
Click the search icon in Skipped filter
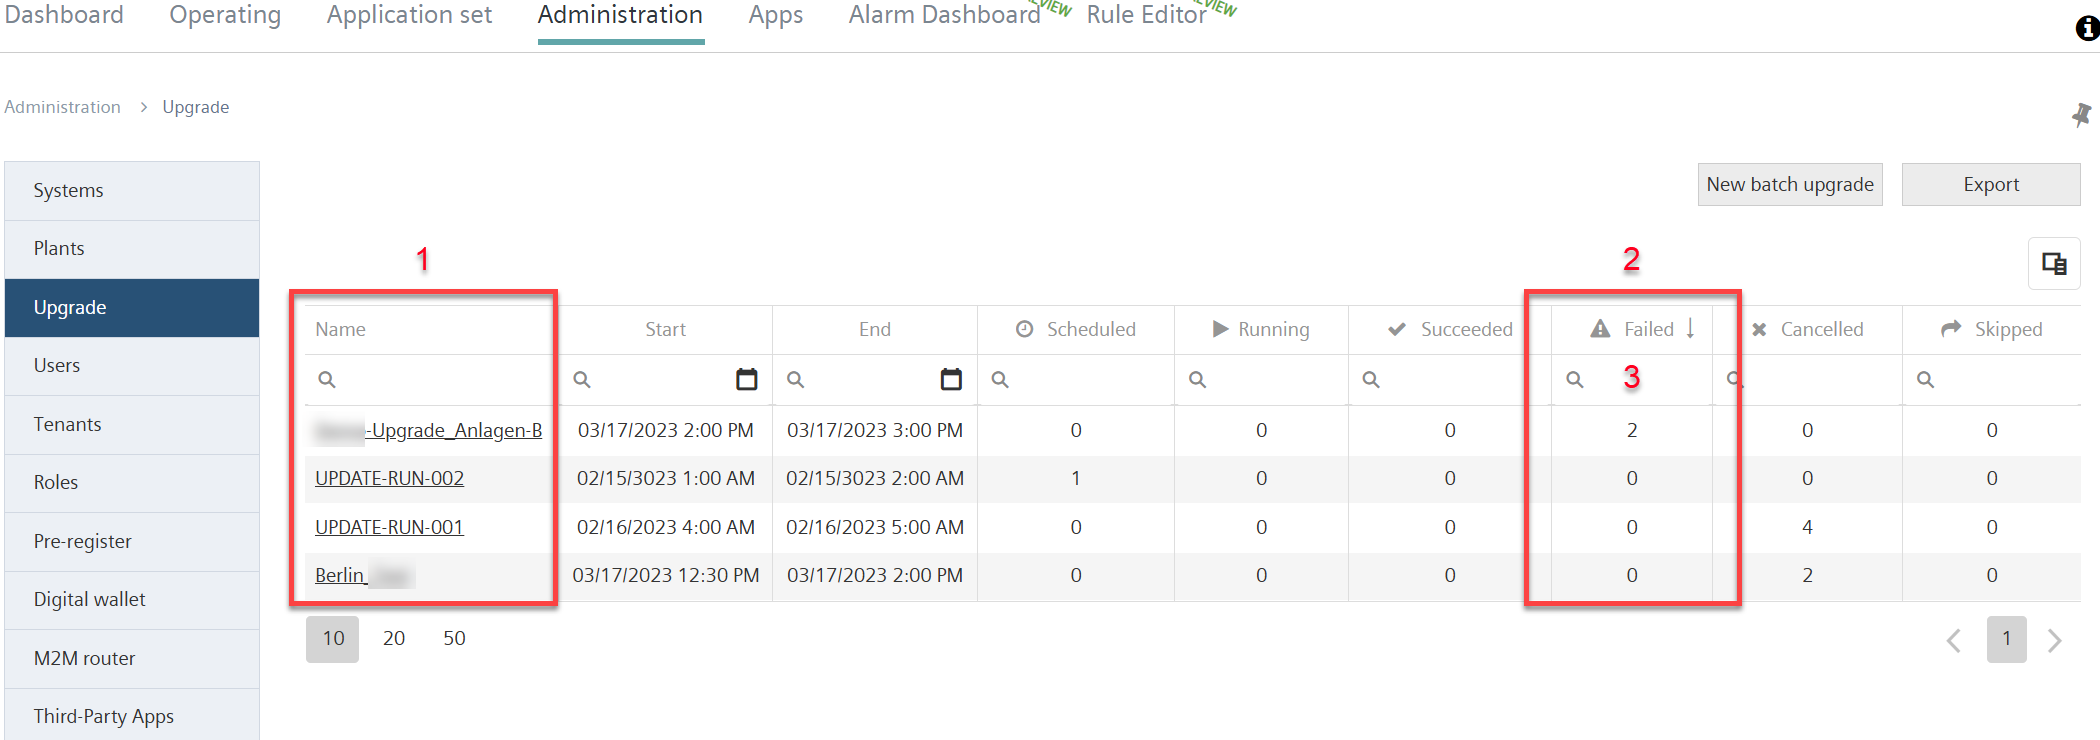(1925, 380)
